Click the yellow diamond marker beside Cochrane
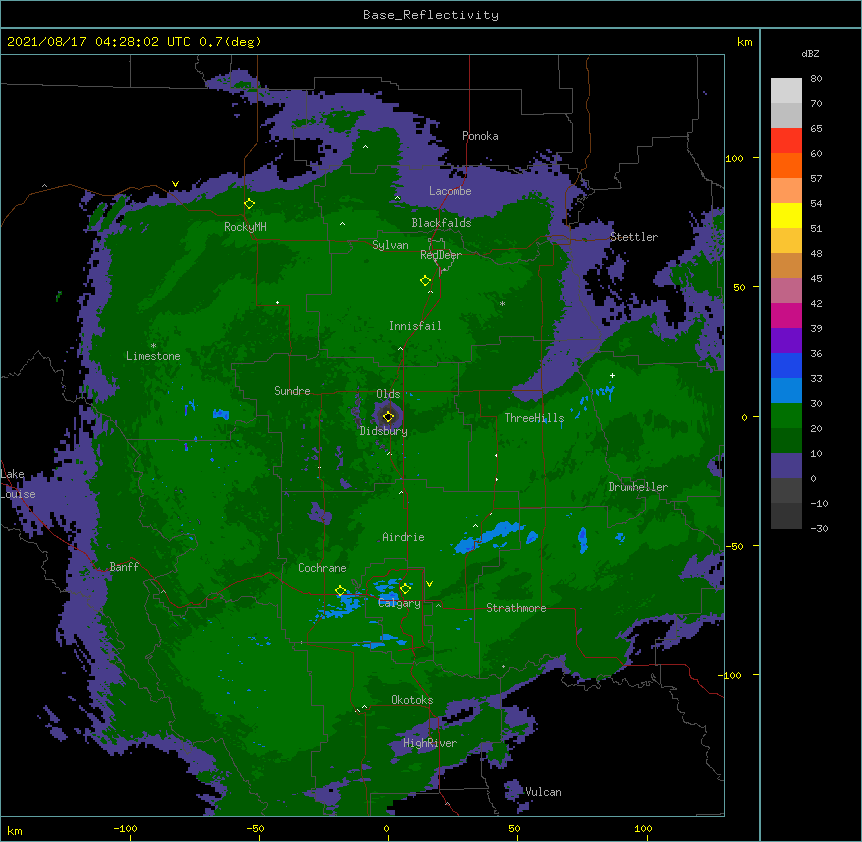 [340, 591]
